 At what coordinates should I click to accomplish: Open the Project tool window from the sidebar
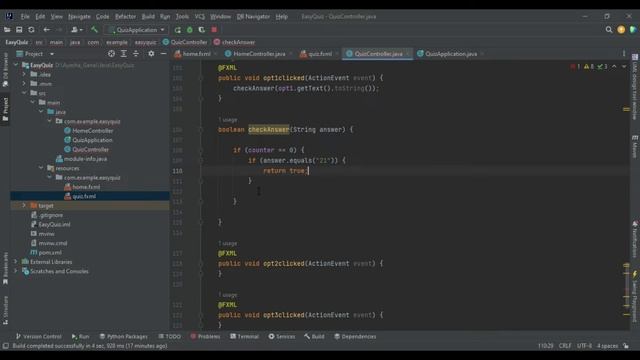[x=5, y=109]
